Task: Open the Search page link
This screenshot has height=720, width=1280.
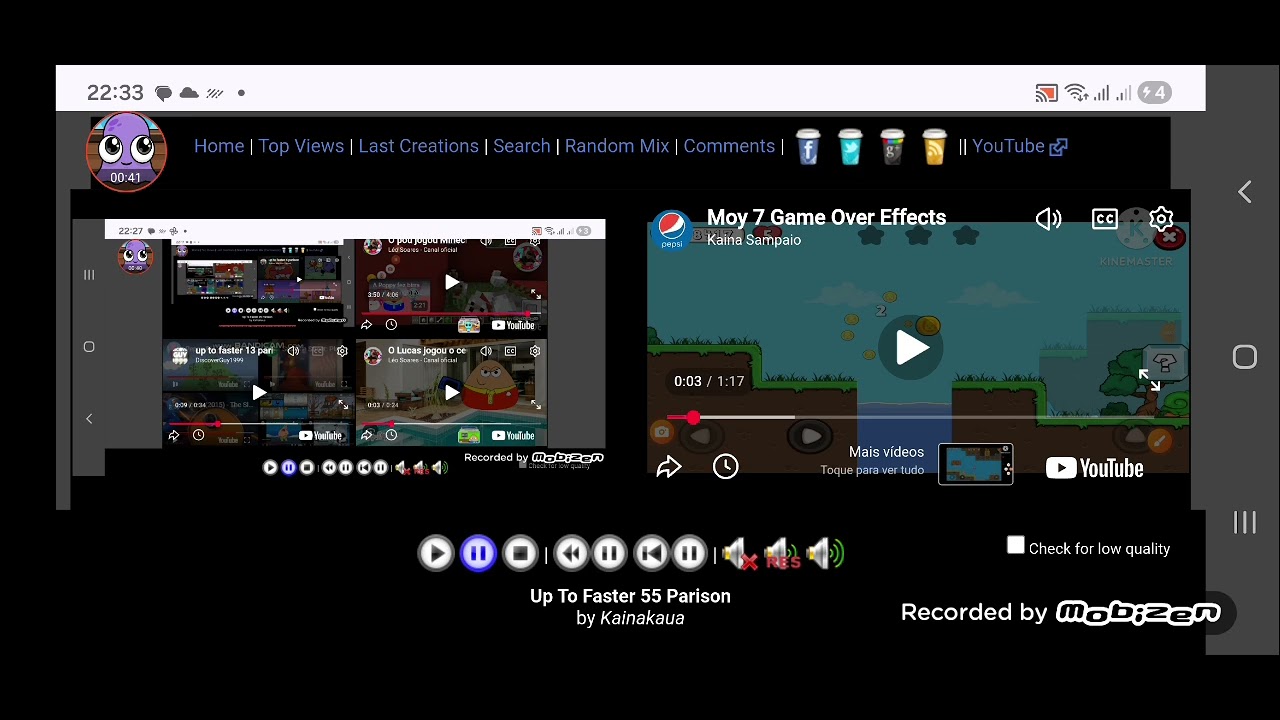Action: coord(521,146)
